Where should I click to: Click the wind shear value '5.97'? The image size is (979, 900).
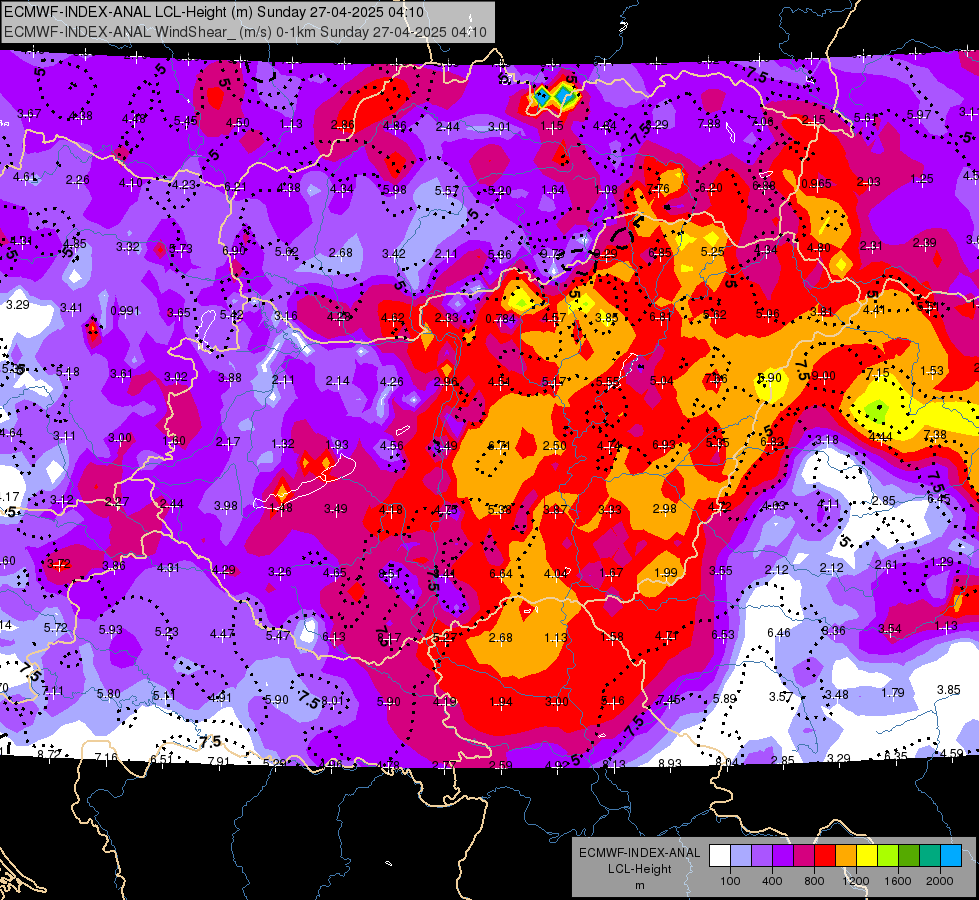tap(919, 114)
